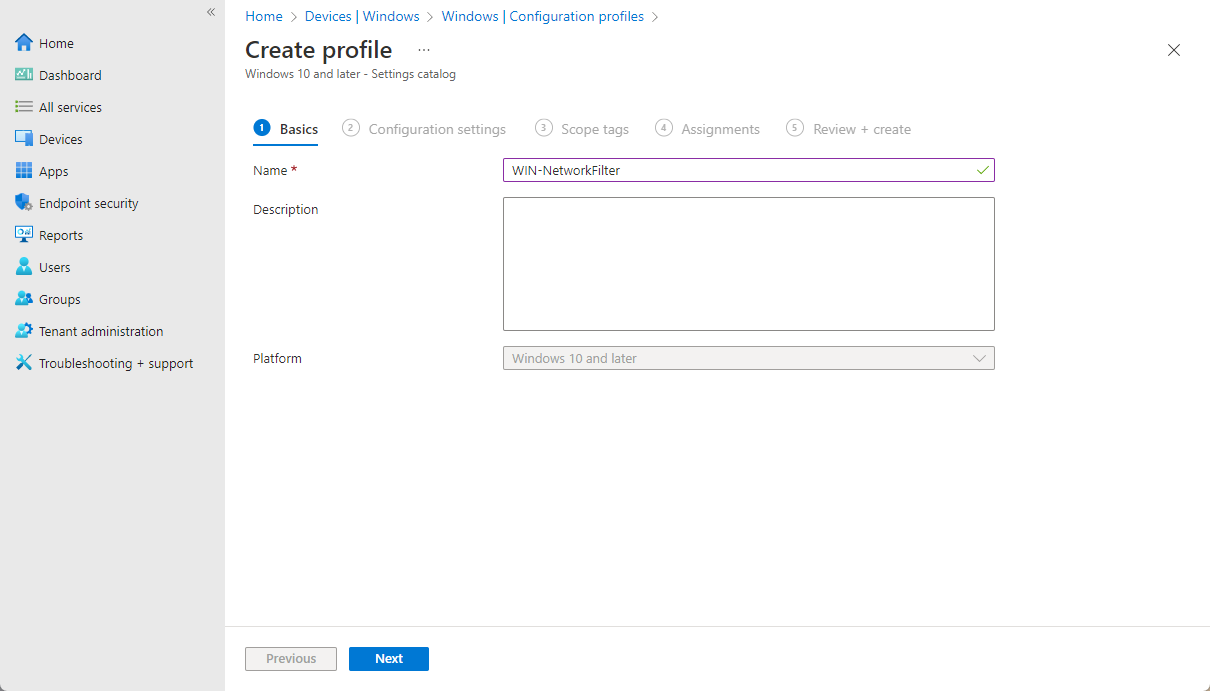Go to Scope tags step
The image size is (1210, 691).
tap(582, 129)
